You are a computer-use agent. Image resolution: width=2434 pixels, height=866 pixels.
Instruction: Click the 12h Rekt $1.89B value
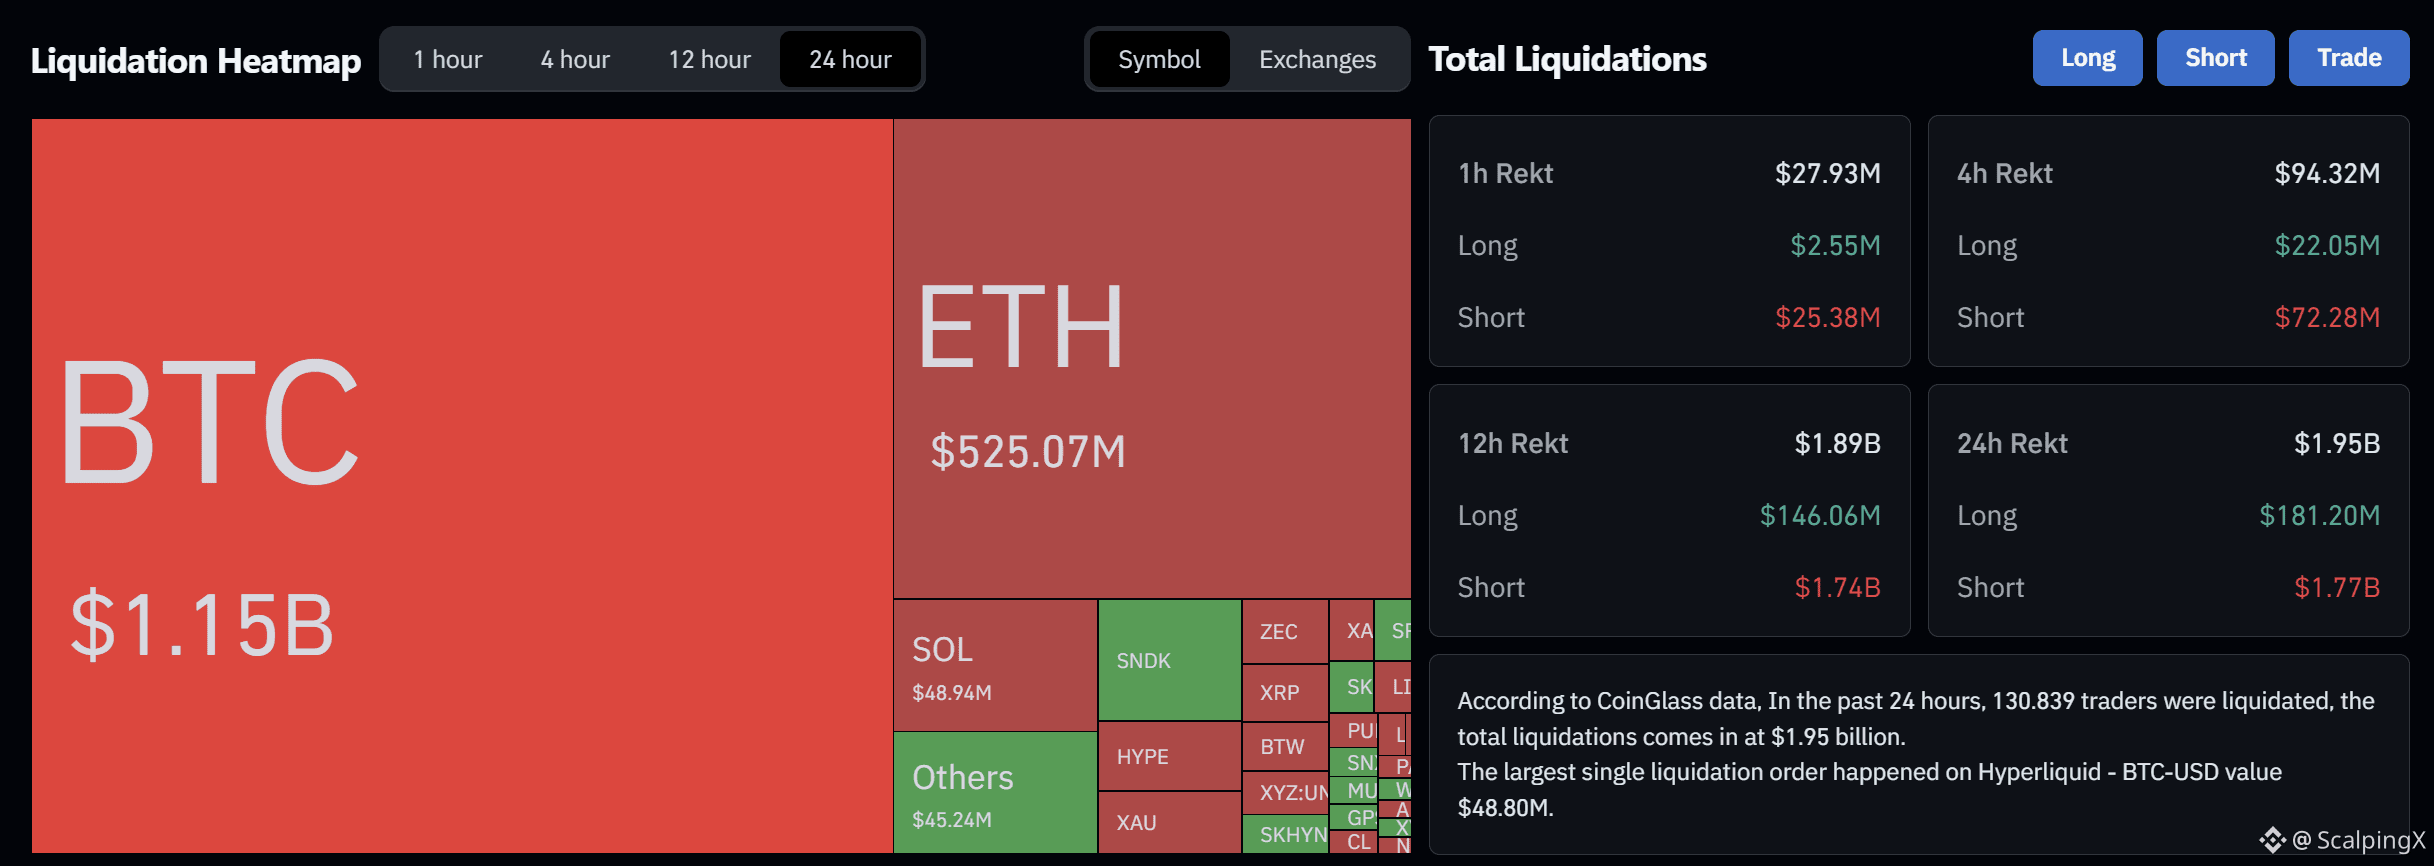[1837, 444]
